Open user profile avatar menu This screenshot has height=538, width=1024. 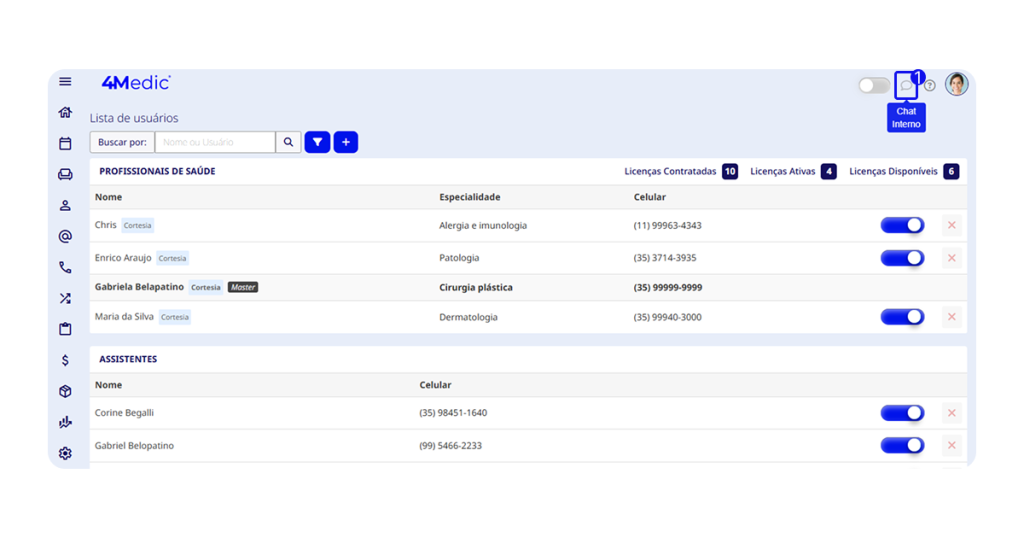pos(957,84)
